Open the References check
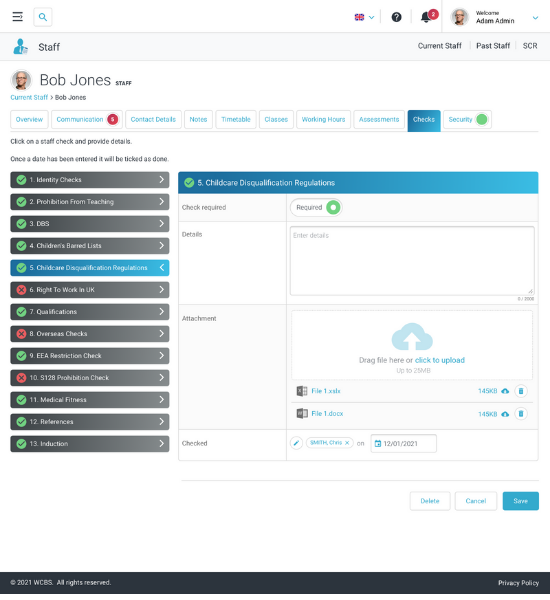This screenshot has height=600, width=550. click(x=90, y=422)
